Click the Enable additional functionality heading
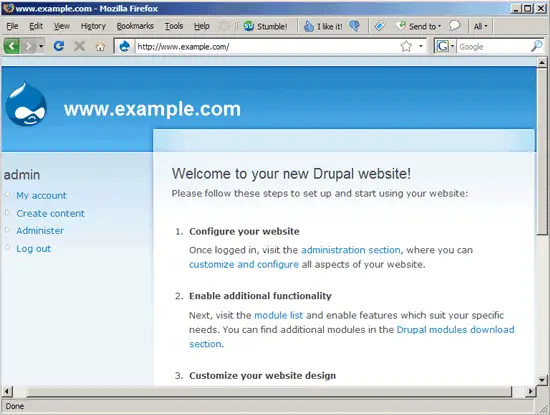The image size is (550, 415). [260, 296]
